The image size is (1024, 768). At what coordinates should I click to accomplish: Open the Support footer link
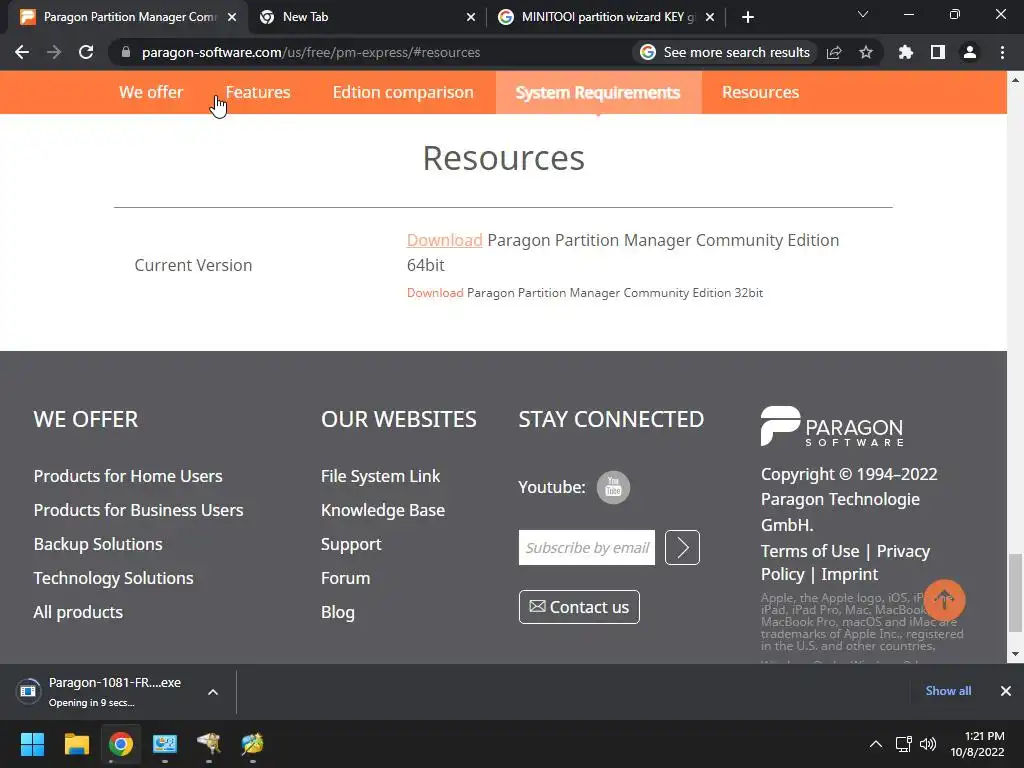[351, 544]
